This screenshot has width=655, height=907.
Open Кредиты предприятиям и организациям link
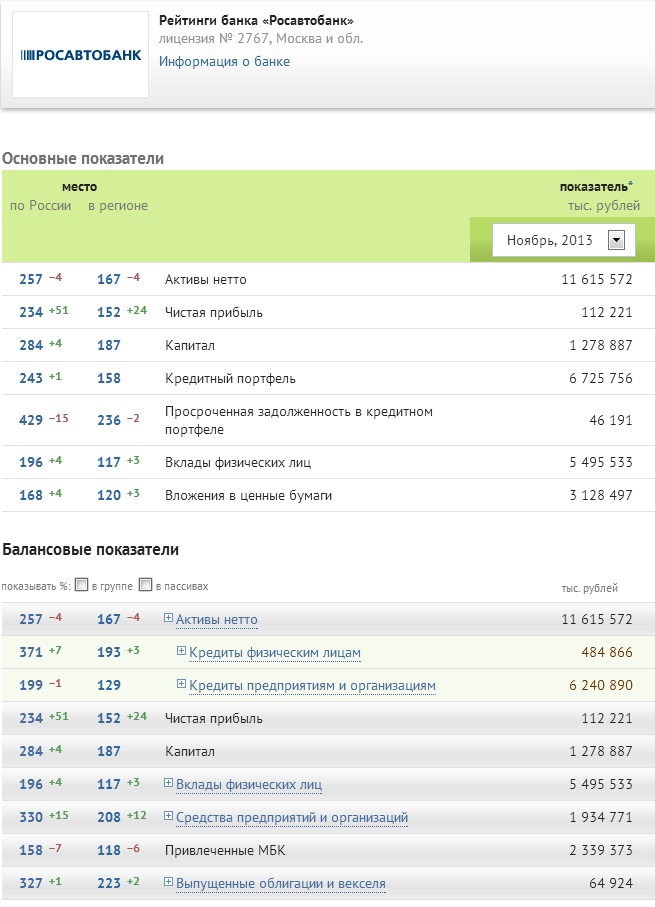pyautogui.click(x=312, y=686)
